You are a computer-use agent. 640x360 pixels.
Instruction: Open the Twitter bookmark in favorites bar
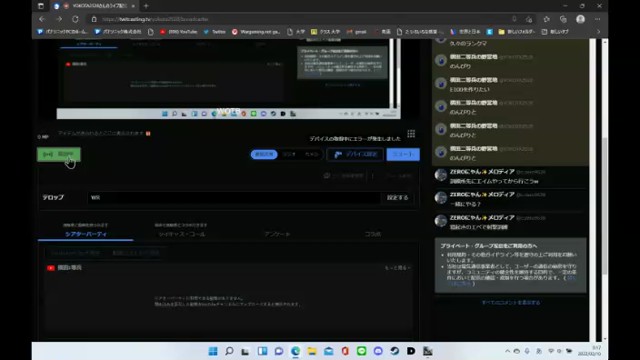[x=215, y=31]
